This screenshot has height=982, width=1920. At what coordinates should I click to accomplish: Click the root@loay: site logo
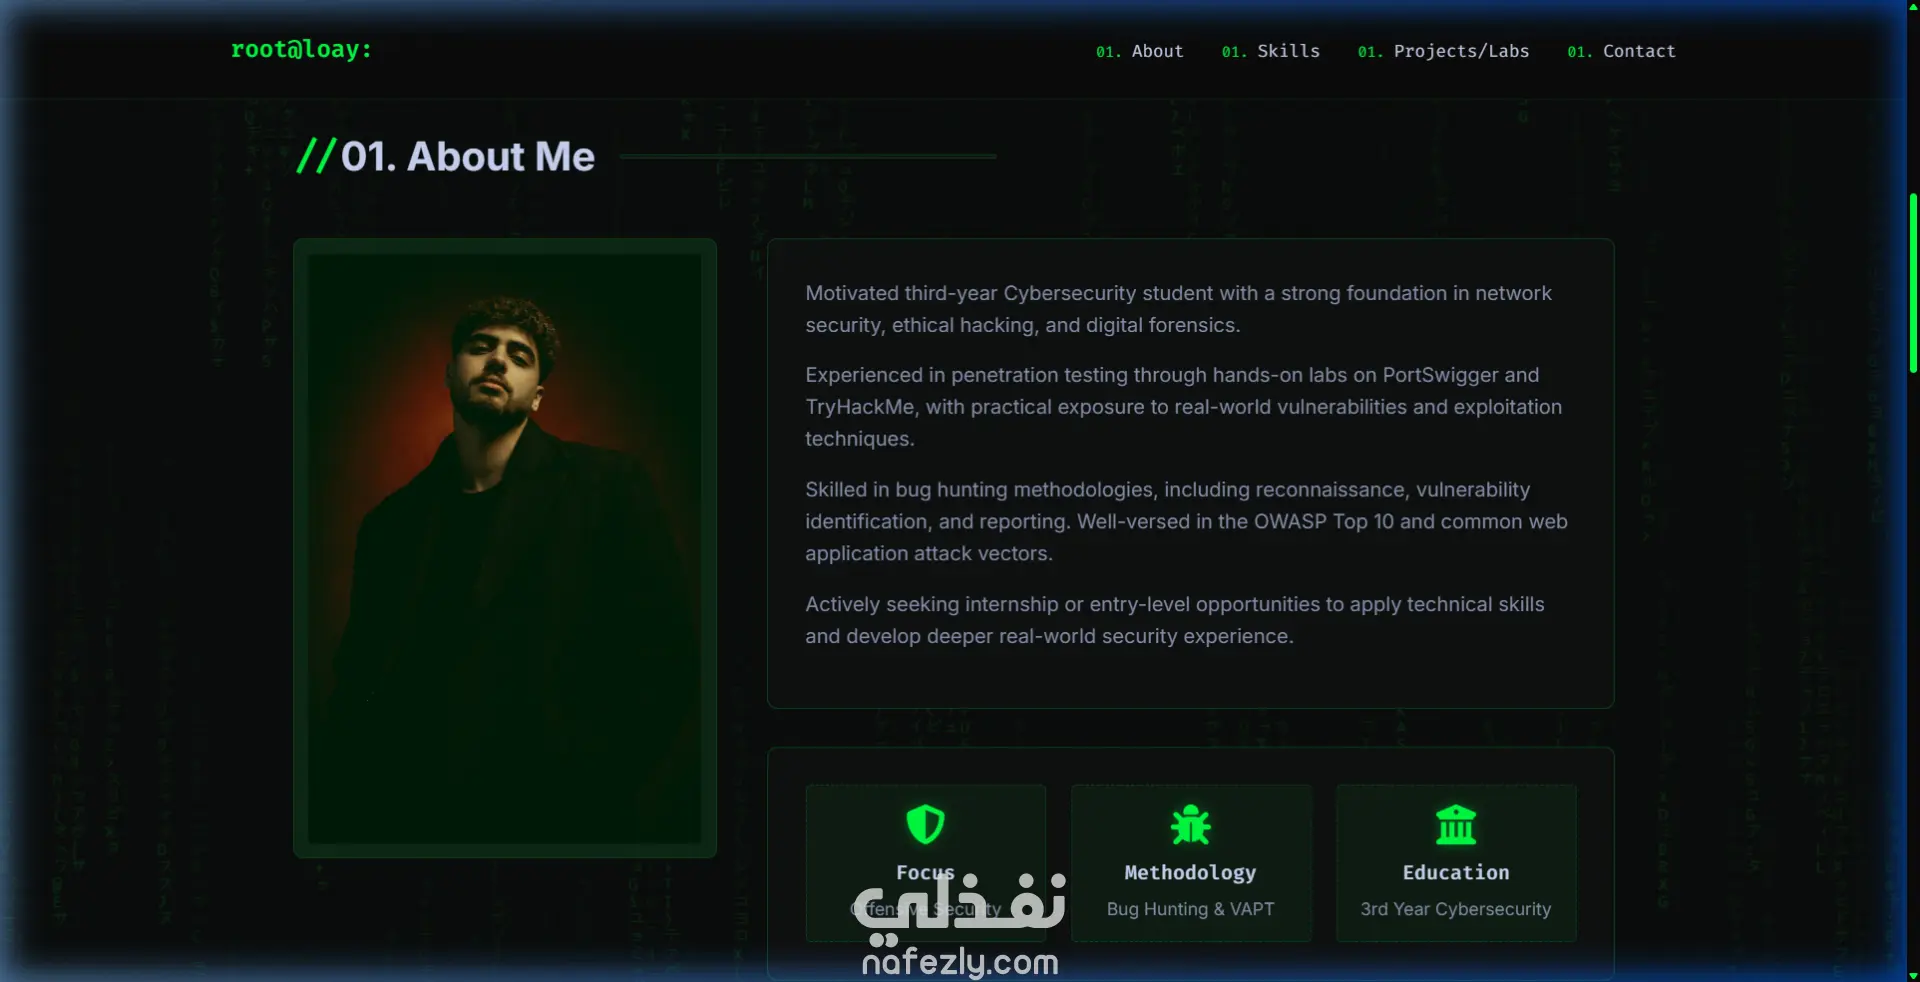point(301,49)
